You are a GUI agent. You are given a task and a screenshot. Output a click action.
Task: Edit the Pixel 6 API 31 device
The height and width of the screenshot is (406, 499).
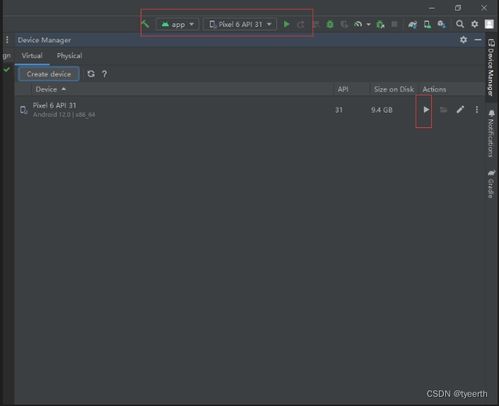tap(460, 110)
